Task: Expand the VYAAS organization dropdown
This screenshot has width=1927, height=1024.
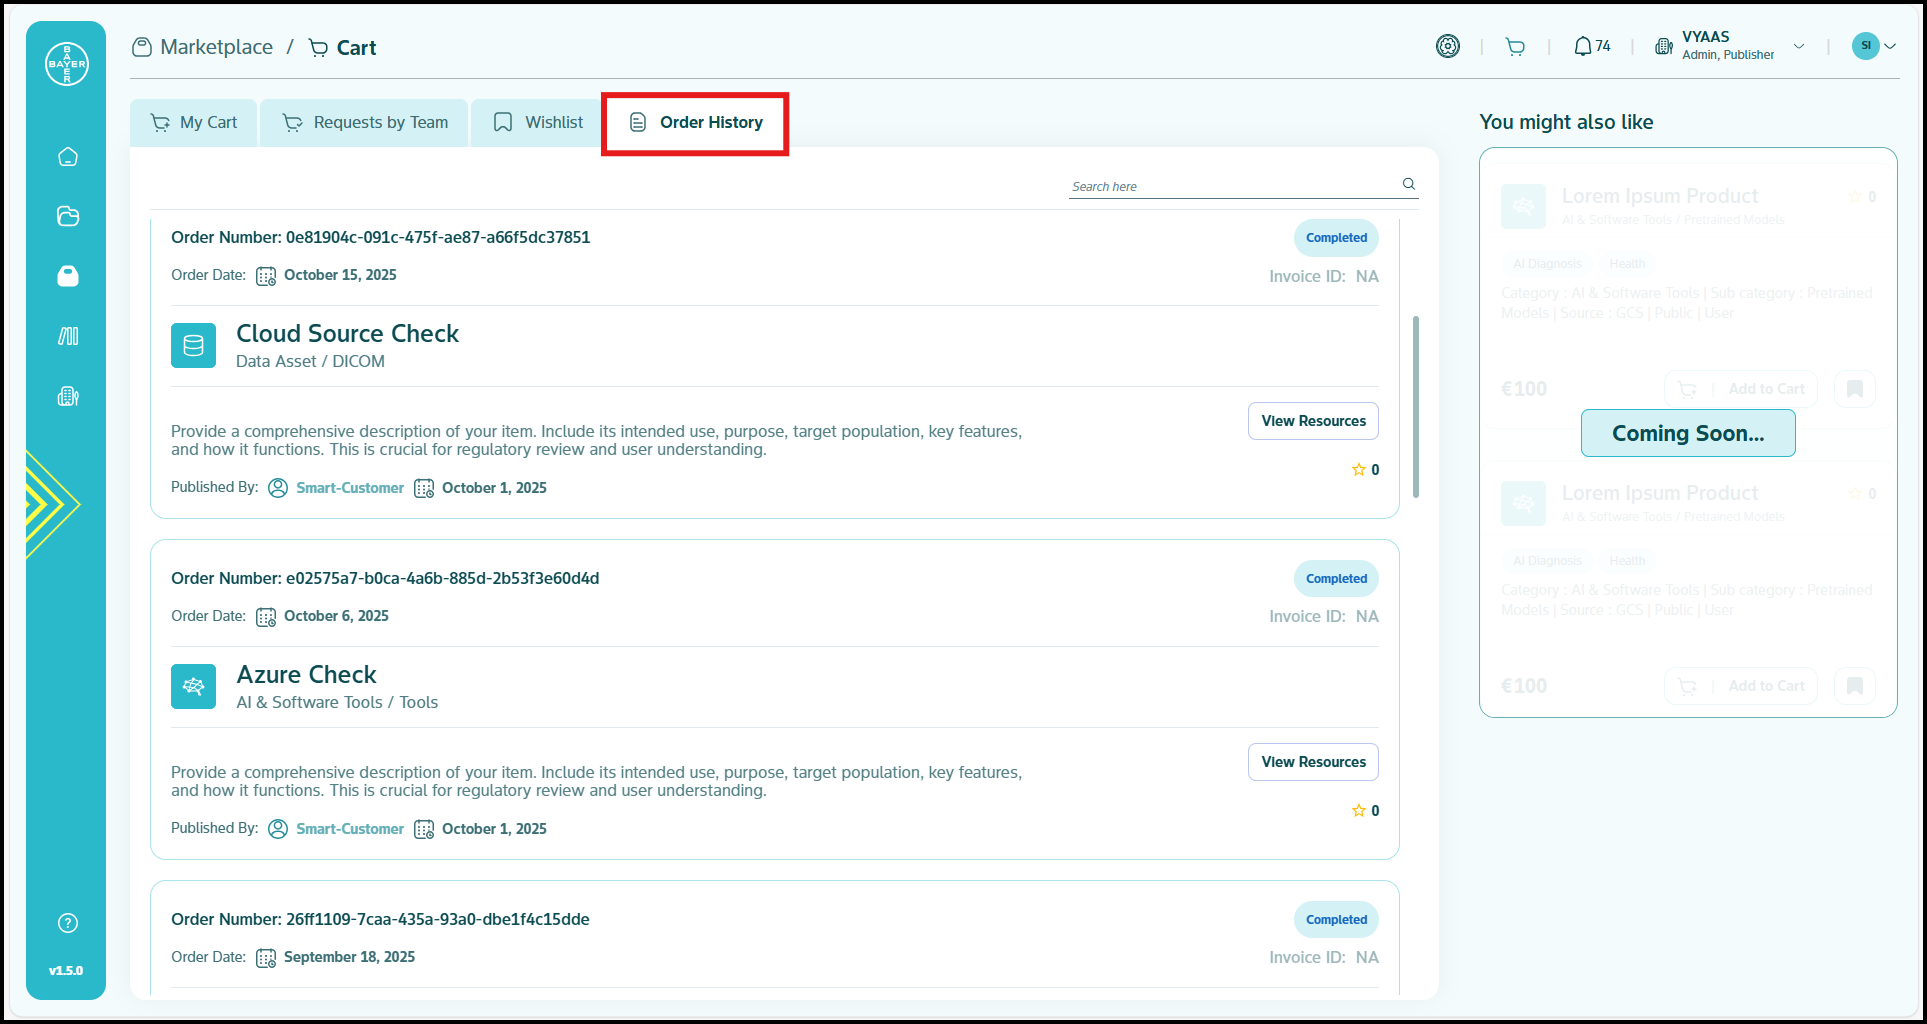Action: (1798, 46)
